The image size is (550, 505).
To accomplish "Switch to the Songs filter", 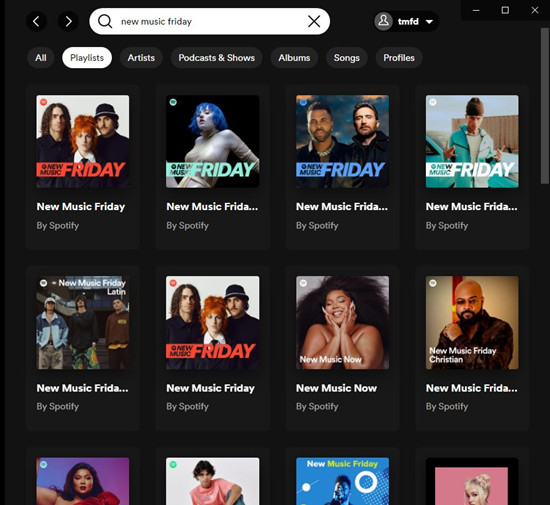I will [347, 58].
